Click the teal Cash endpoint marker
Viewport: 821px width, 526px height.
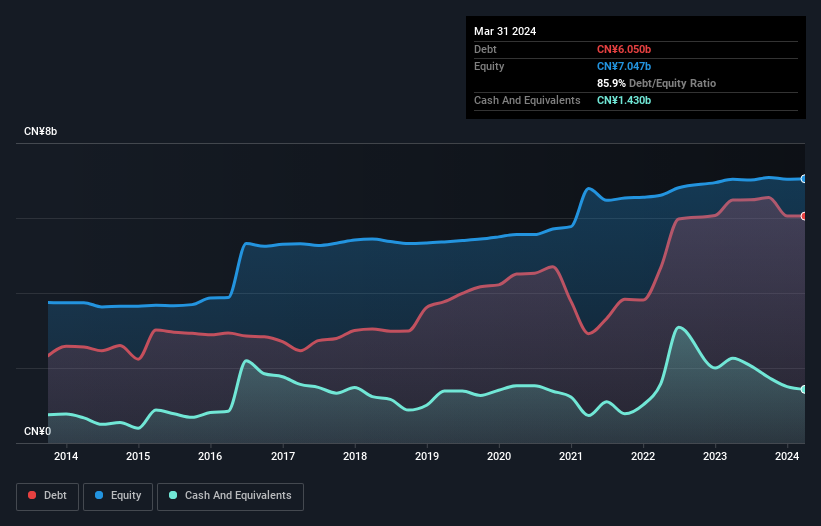(804, 389)
